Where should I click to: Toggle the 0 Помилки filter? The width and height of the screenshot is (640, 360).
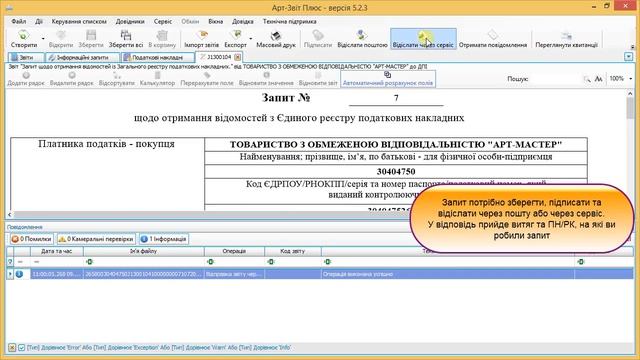pos(31,239)
